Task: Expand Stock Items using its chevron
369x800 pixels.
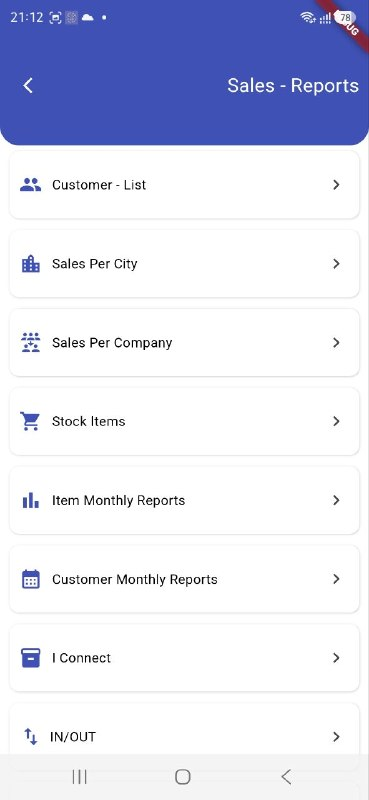Action: click(x=336, y=421)
